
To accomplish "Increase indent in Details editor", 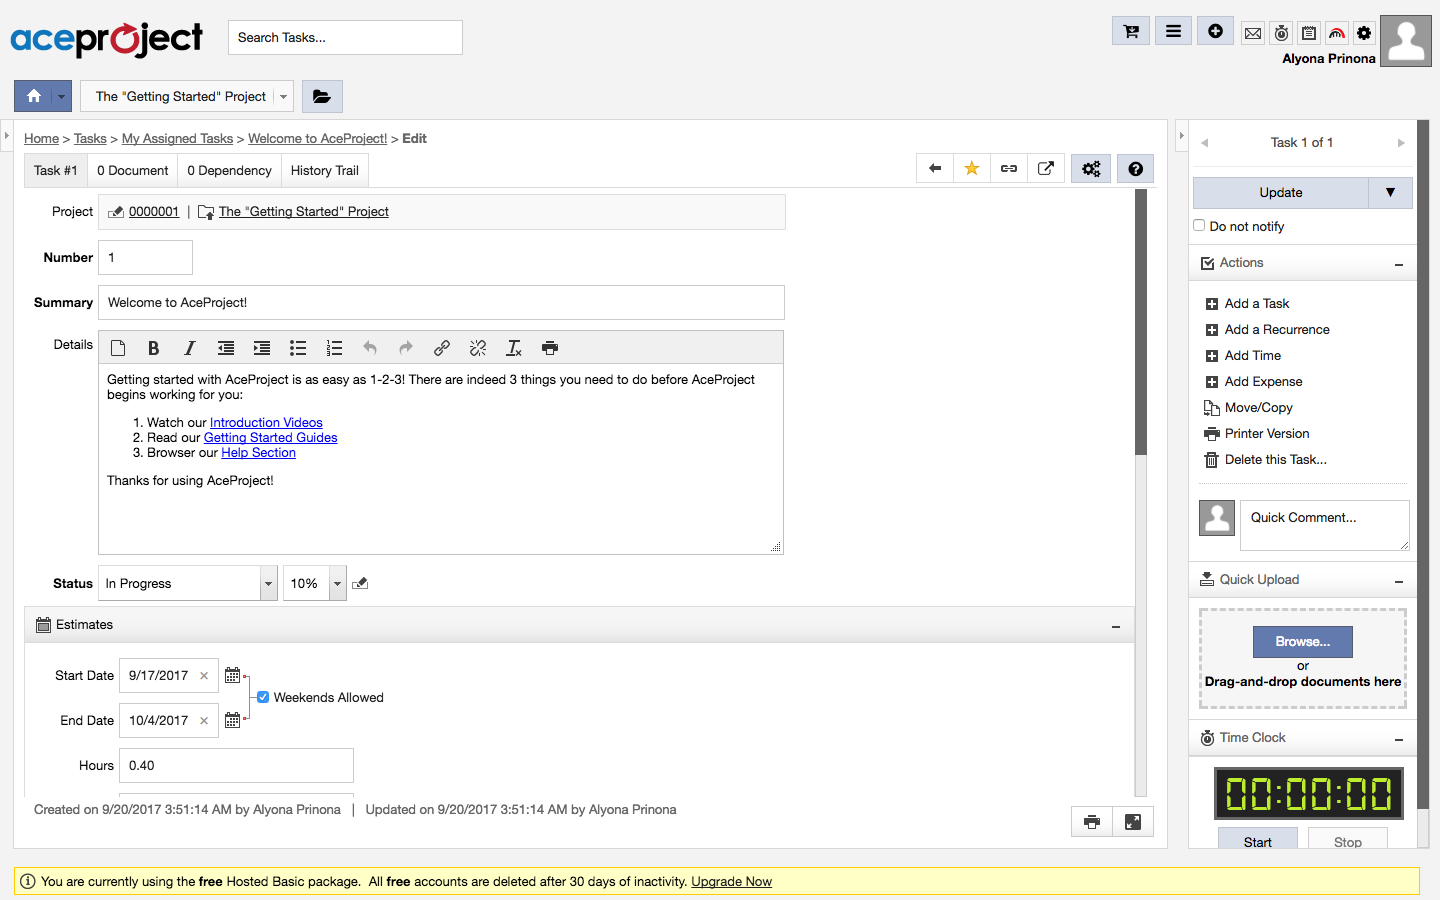I will click(262, 348).
